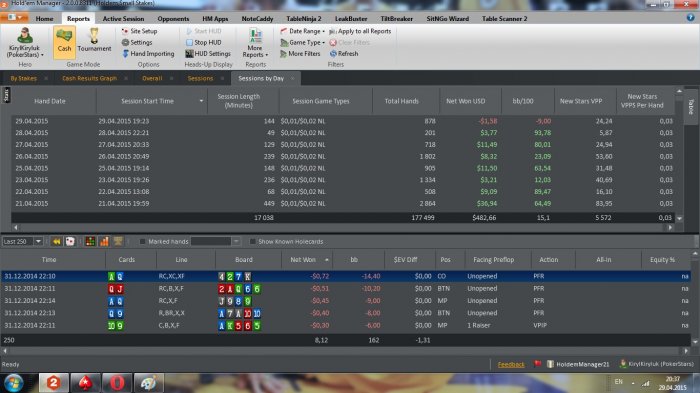Open the Marked hands dropdown
The width and height of the screenshot is (700, 393).
236,242
